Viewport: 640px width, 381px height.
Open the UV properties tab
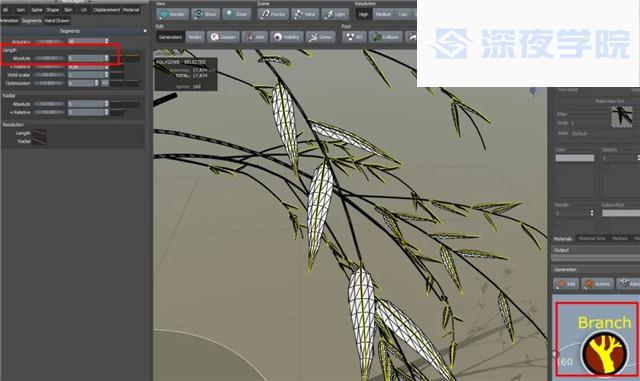point(84,10)
